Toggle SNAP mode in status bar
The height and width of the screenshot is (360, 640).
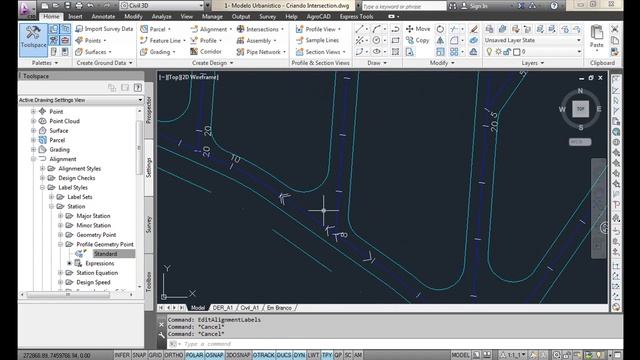[x=139, y=355]
